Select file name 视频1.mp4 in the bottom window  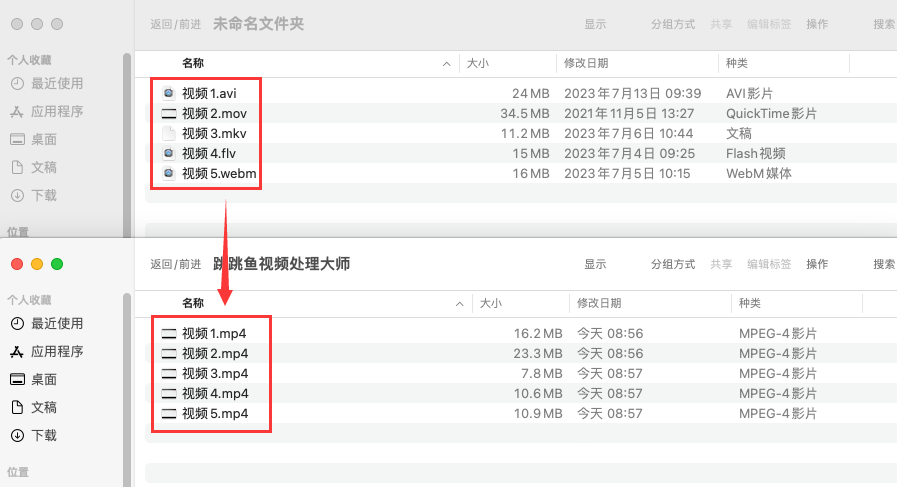pyautogui.click(x=215, y=334)
